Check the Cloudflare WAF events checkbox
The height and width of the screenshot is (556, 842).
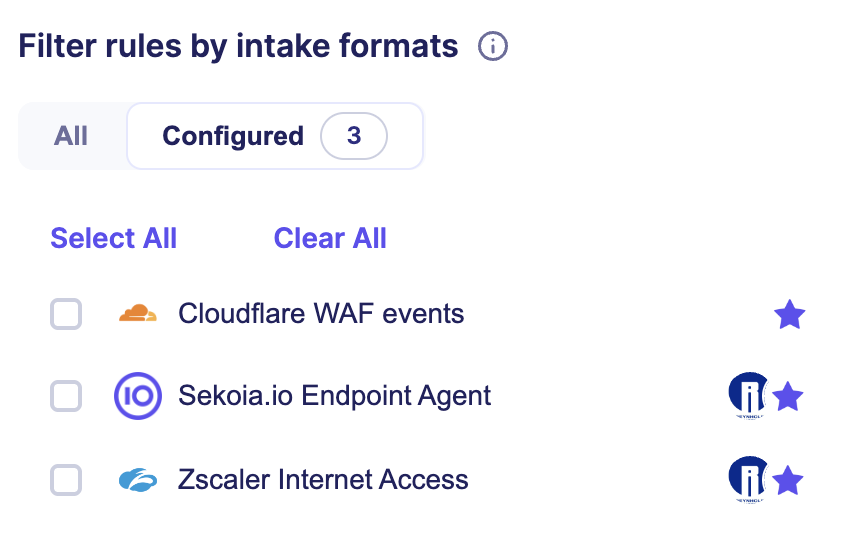tap(66, 315)
